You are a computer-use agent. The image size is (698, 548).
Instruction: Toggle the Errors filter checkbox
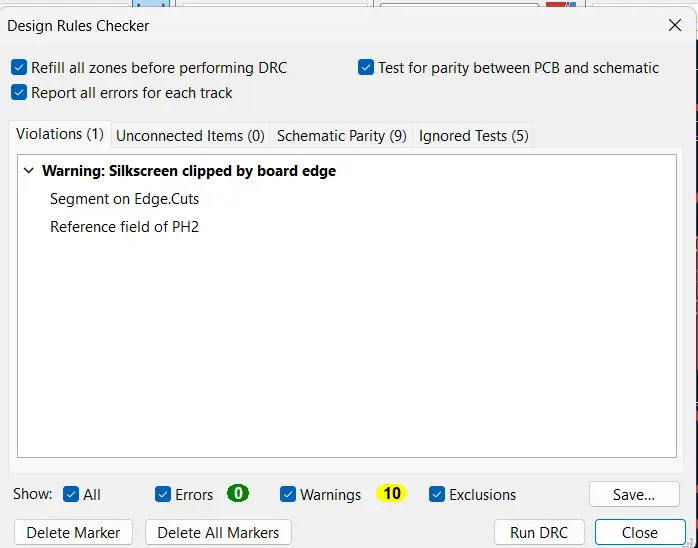tap(163, 494)
